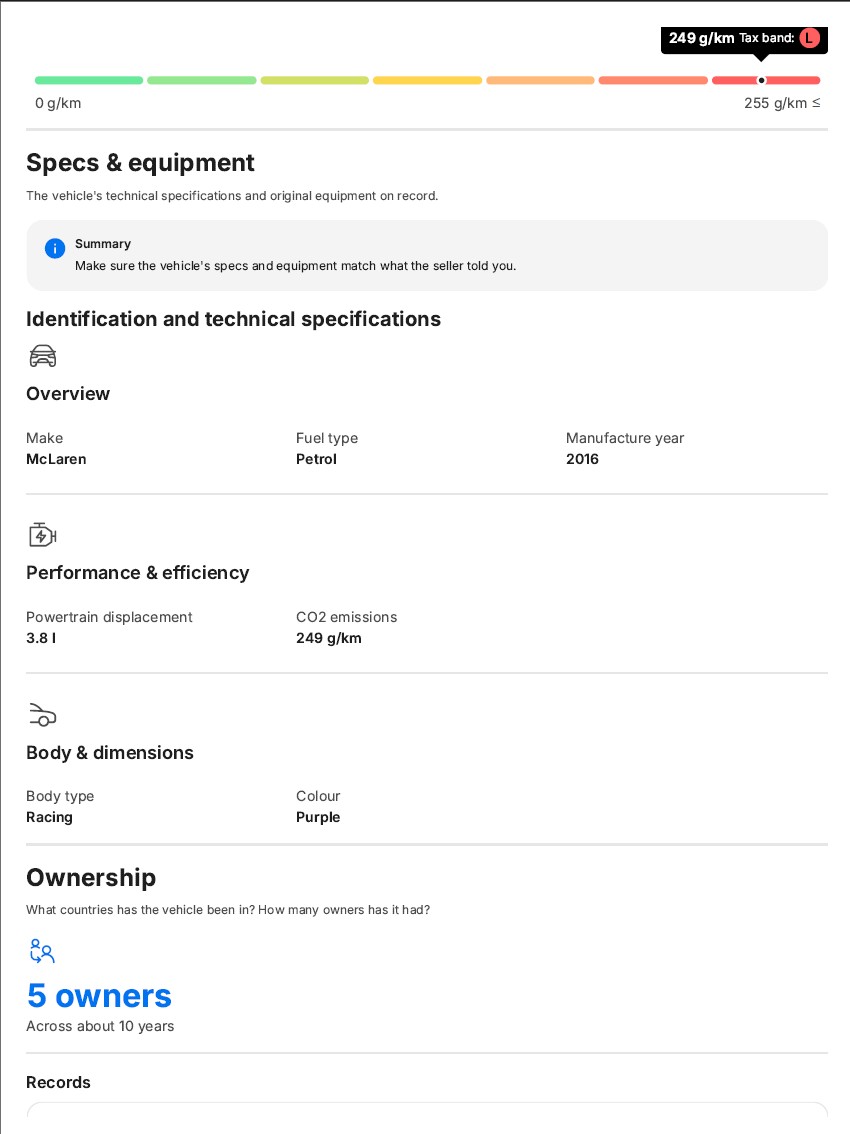Click the black marker dot on emissions scale
This screenshot has width=850, height=1134.
(x=761, y=80)
